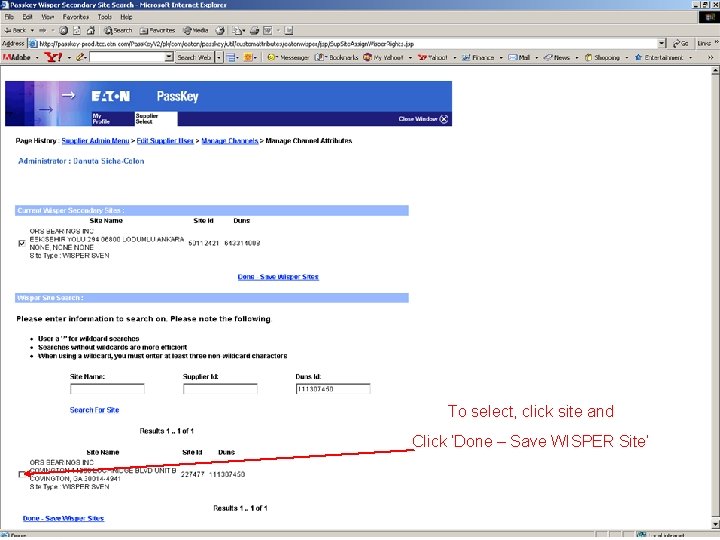Viewport: 720px width, 540px height.
Task: Open Yahoo Finance from the toolbar
Action: (478, 57)
